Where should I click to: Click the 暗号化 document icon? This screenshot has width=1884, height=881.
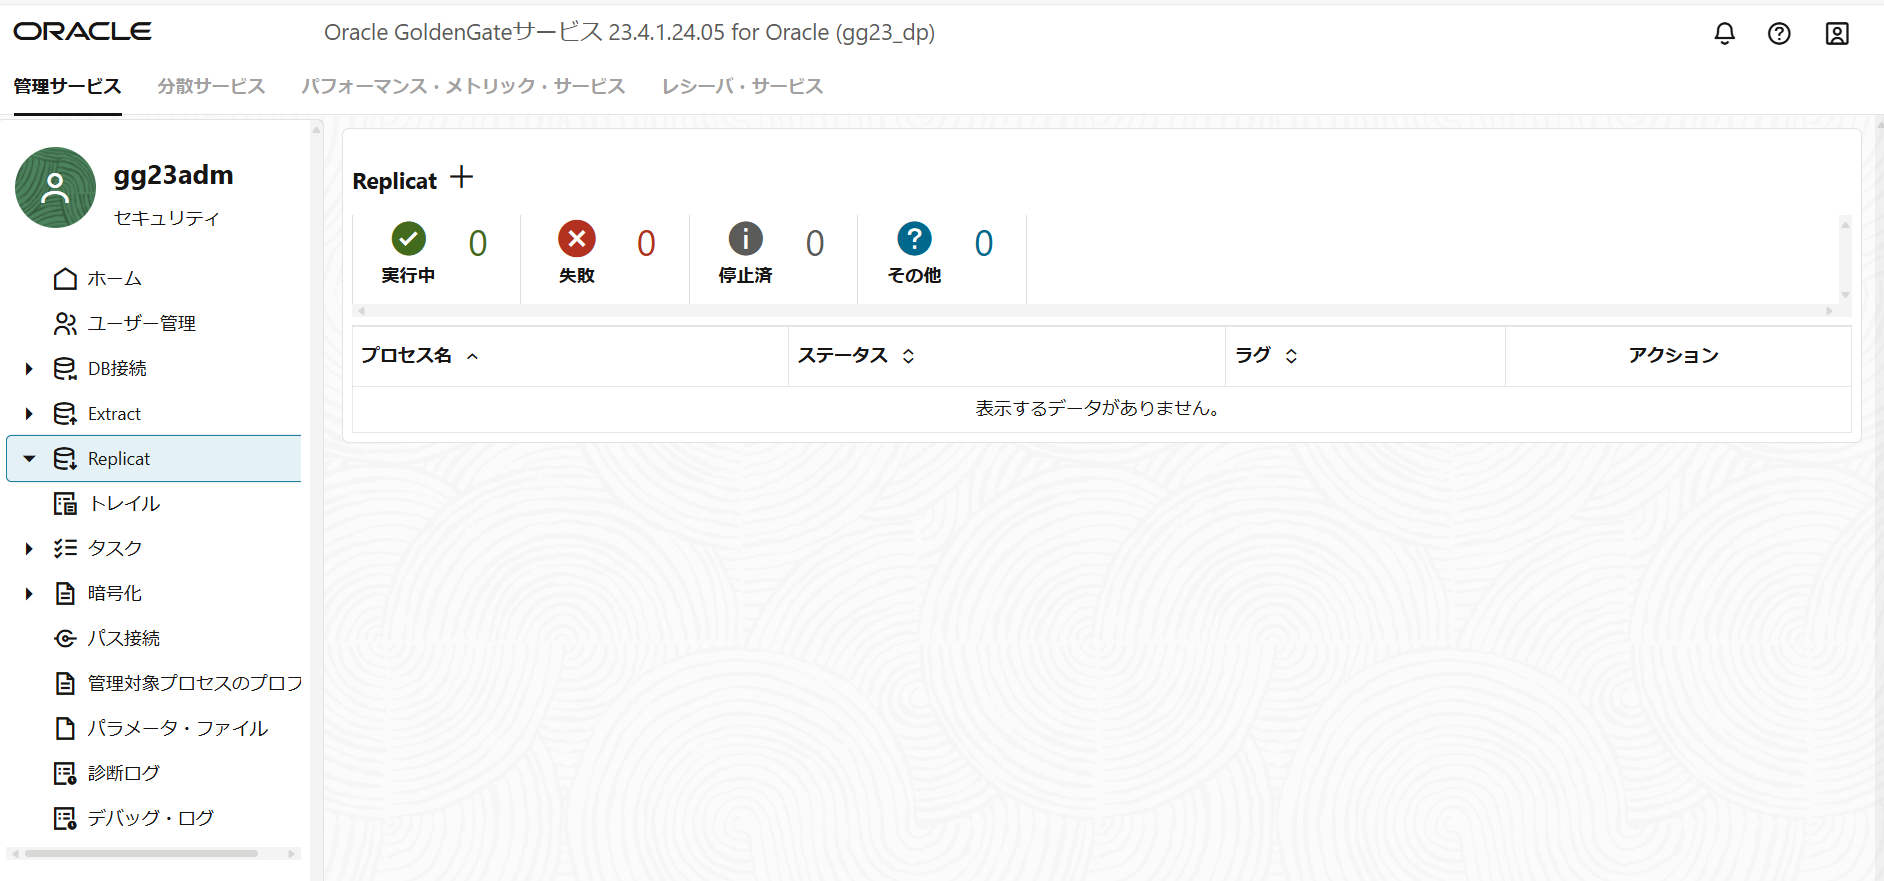[65, 593]
